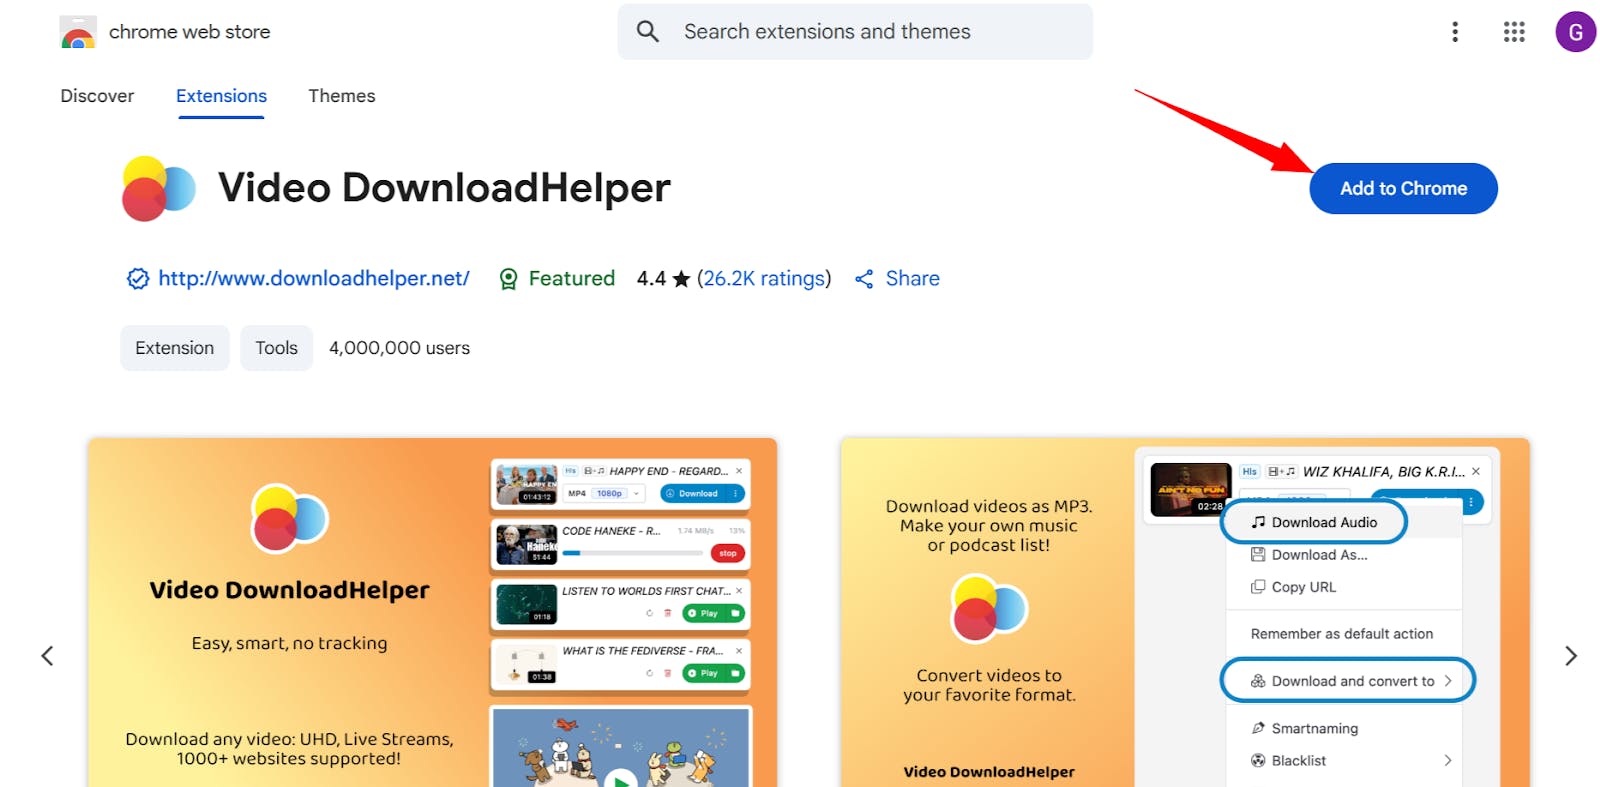This screenshot has width=1600, height=787.
Task: Focus the Search extensions and themes field
Action: (x=855, y=31)
